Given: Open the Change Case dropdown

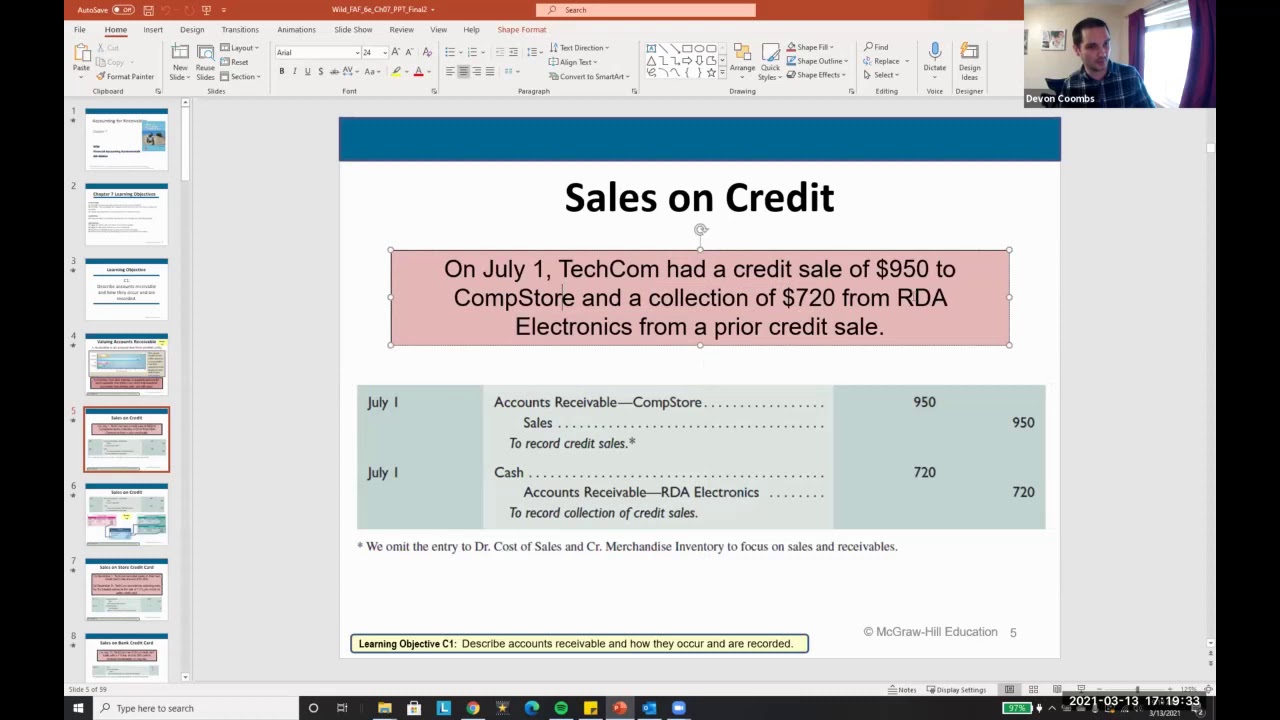Looking at the screenshot, I should click(x=372, y=71).
